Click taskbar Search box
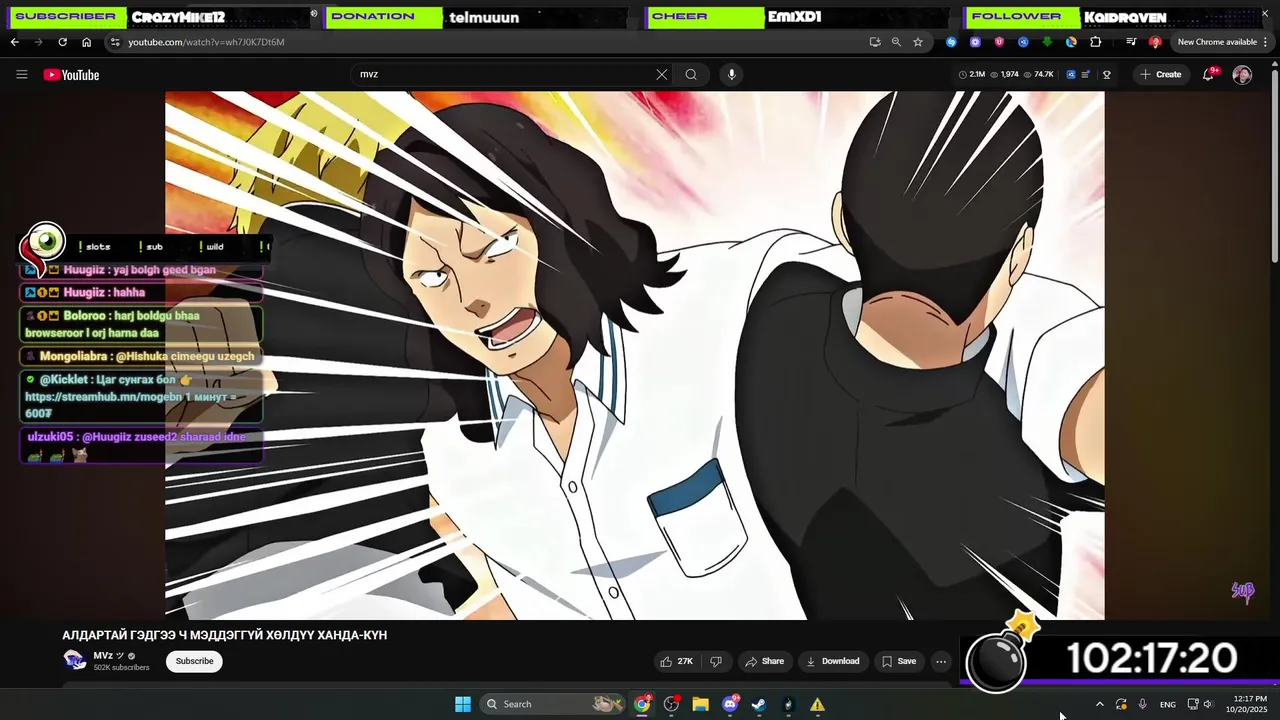 coord(553,704)
